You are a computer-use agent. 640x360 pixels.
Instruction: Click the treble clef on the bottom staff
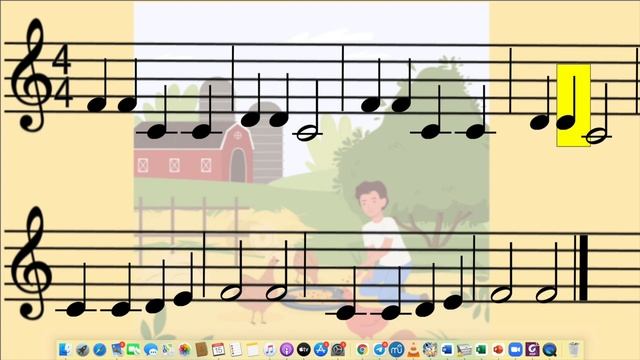pyautogui.click(x=31, y=263)
